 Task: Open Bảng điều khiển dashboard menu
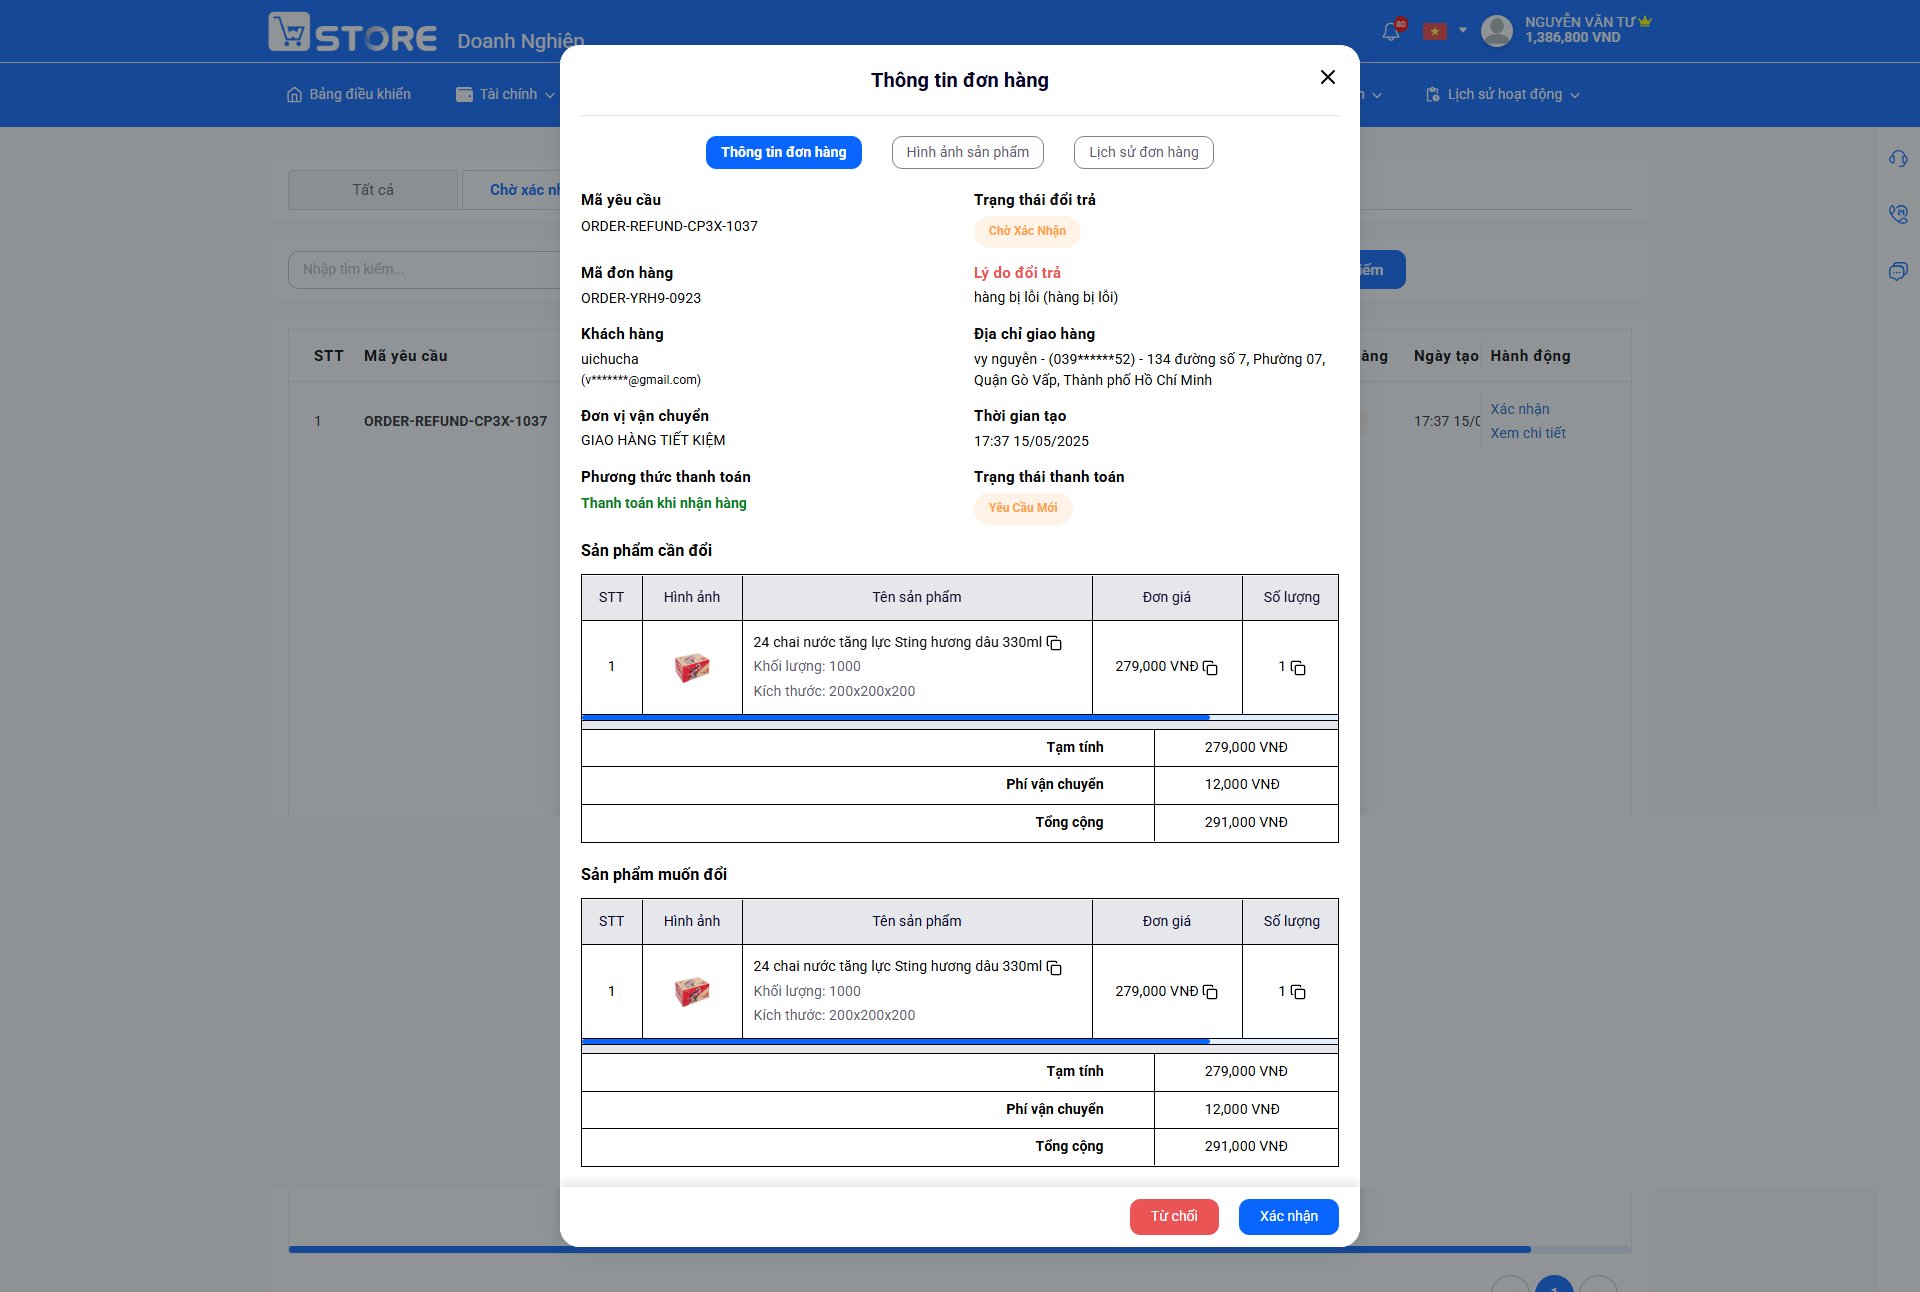pos(349,94)
